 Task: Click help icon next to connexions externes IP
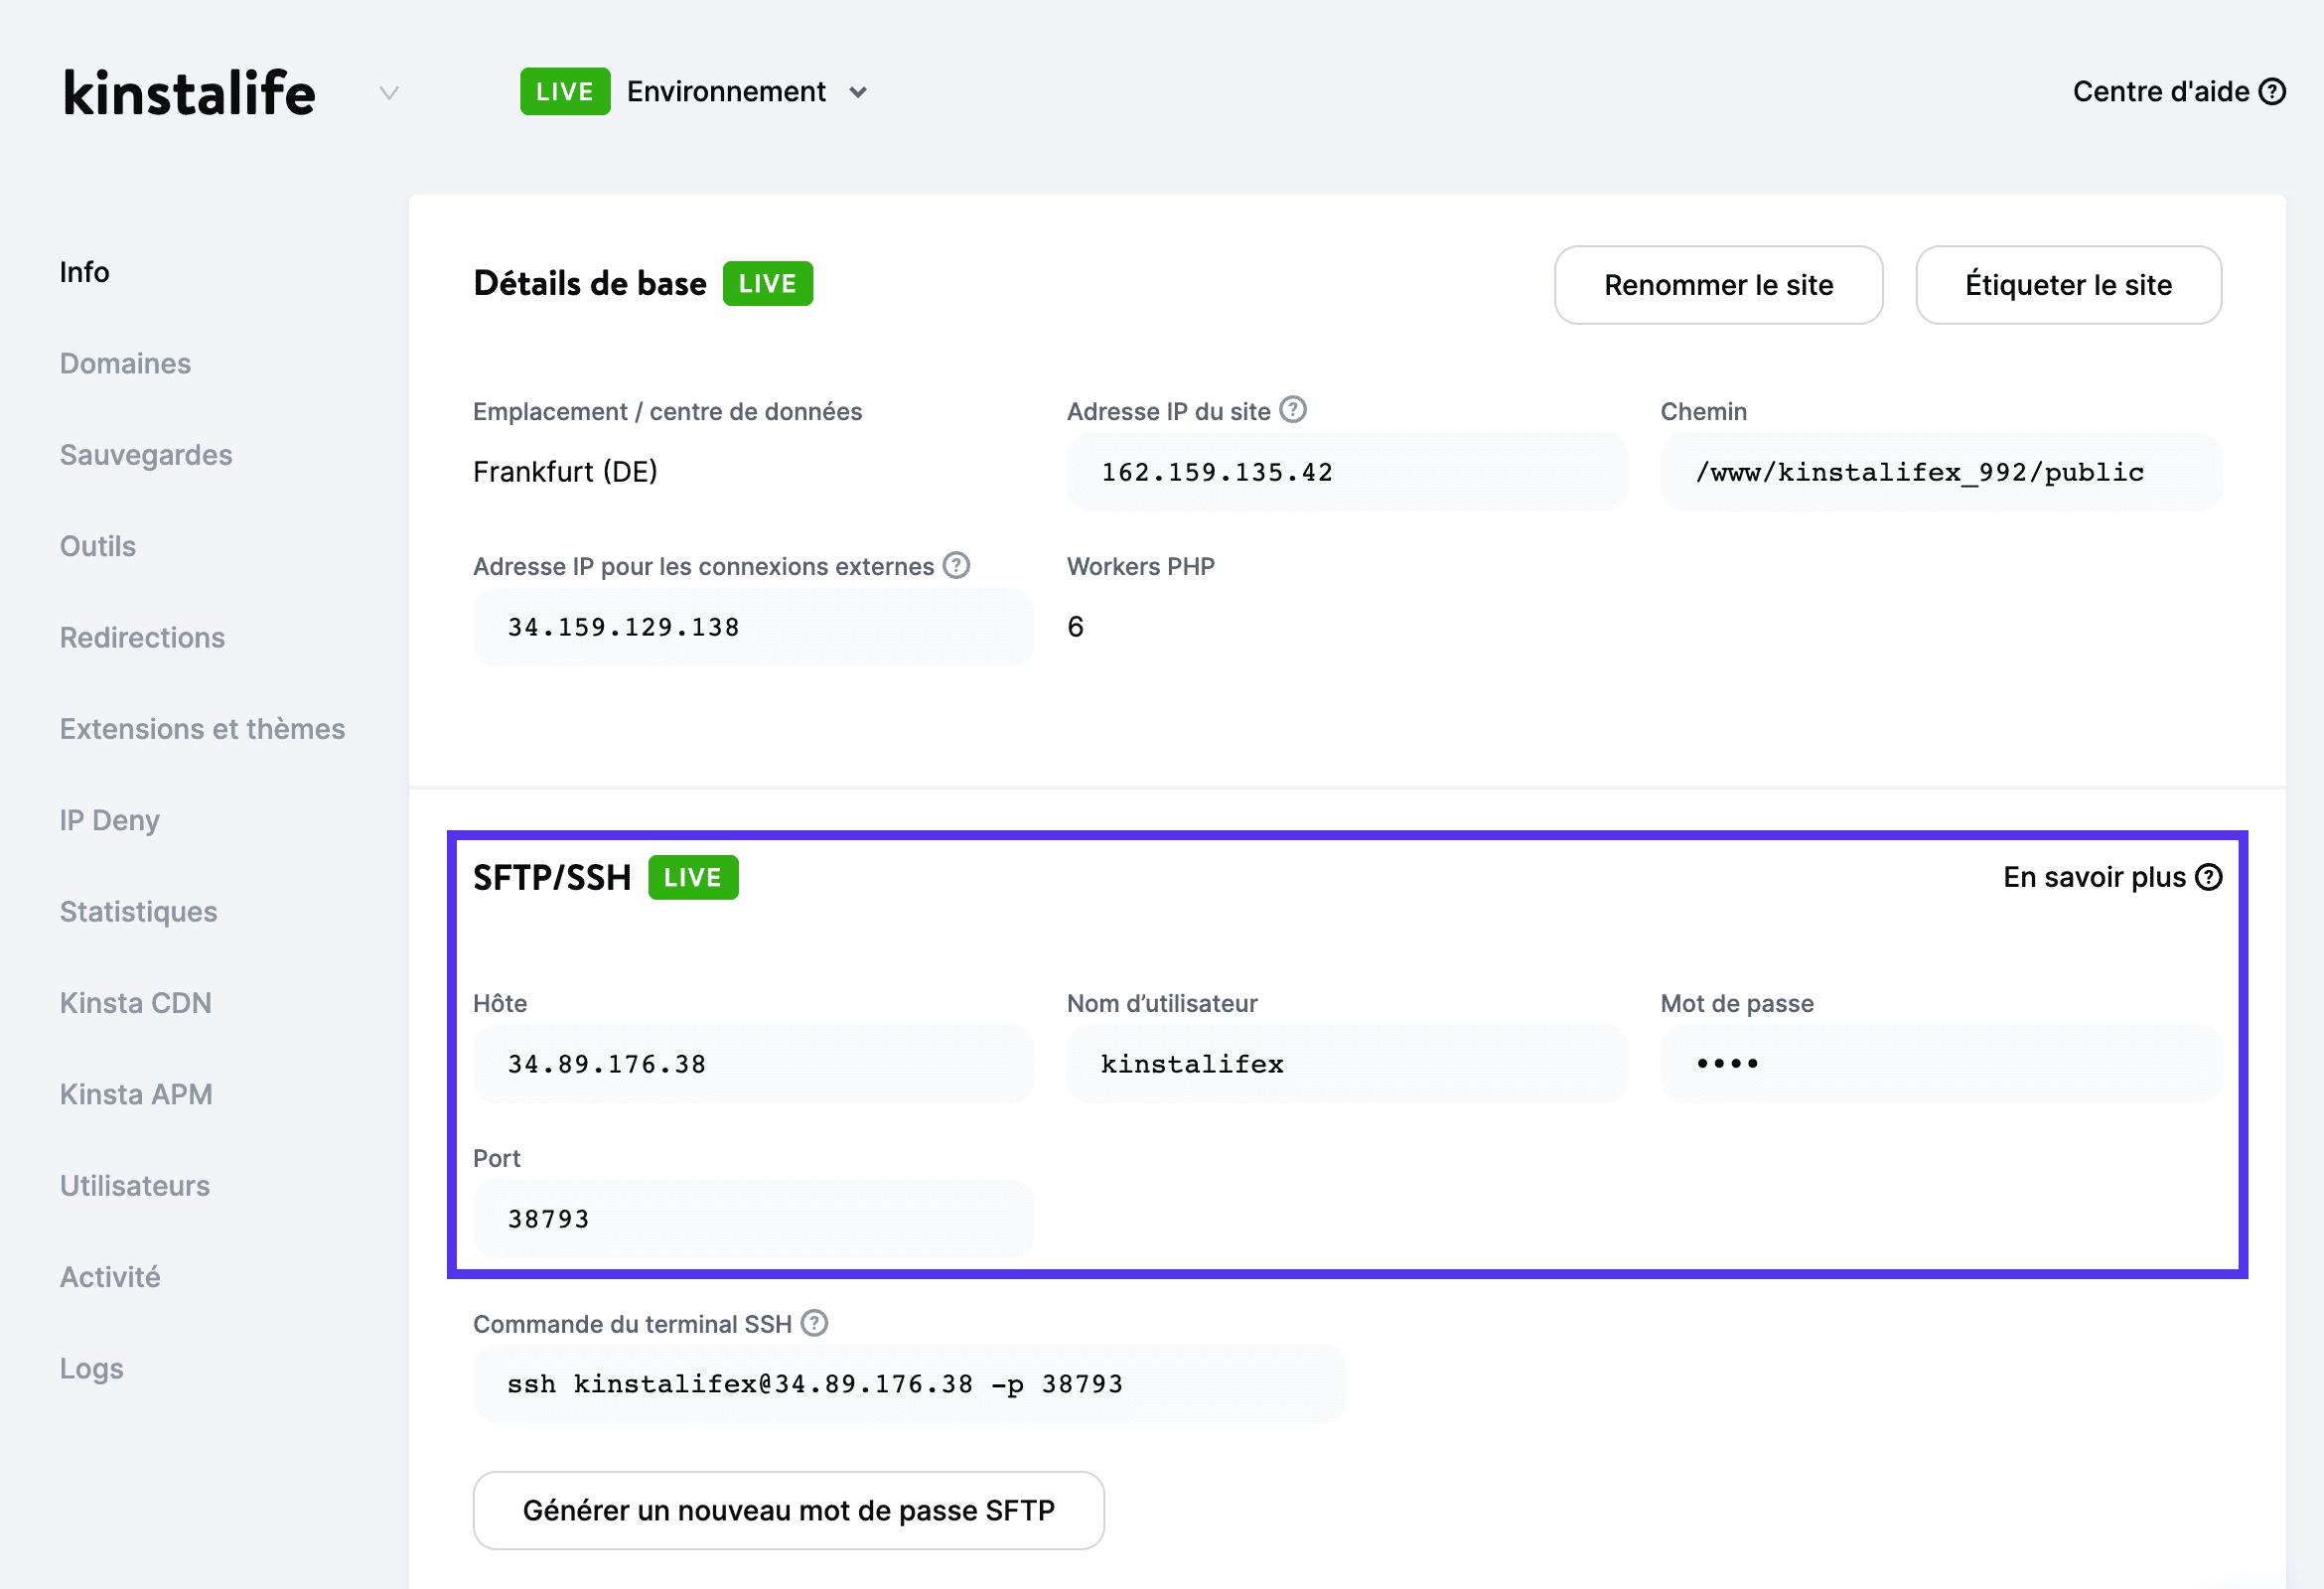[x=957, y=565]
